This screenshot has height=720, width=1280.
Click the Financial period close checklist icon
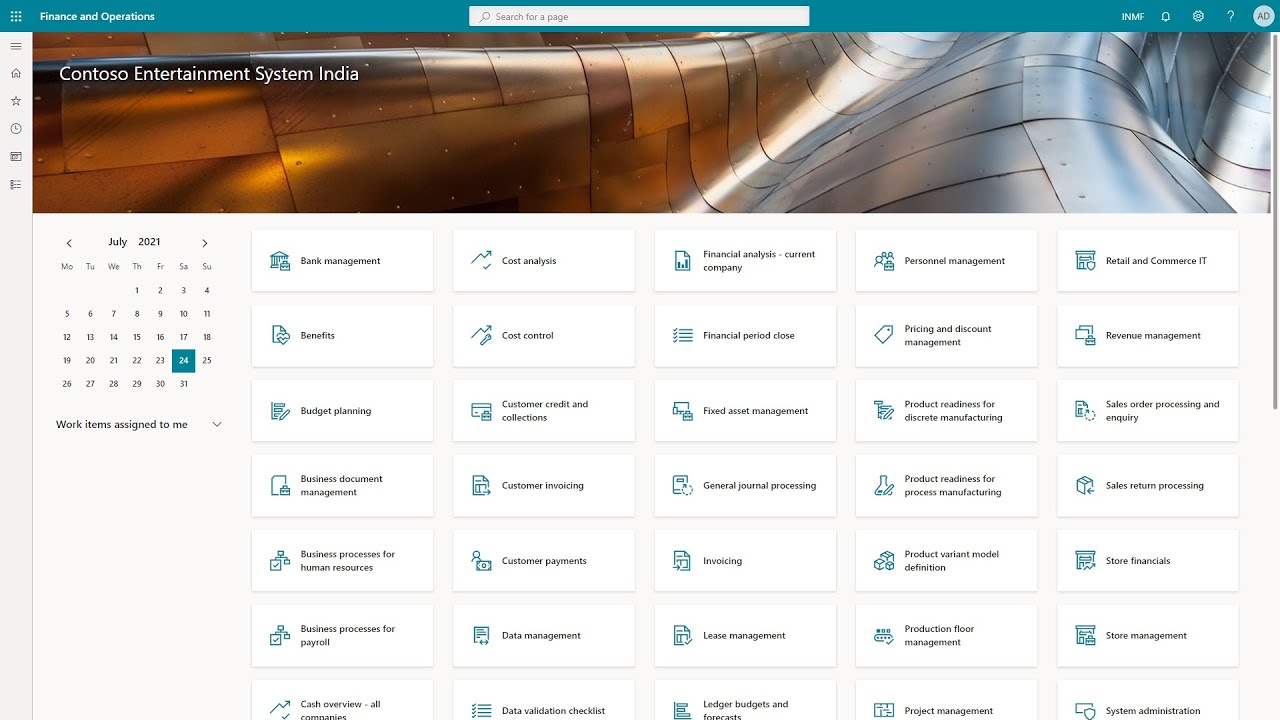pyautogui.click(x=683, y=336)
